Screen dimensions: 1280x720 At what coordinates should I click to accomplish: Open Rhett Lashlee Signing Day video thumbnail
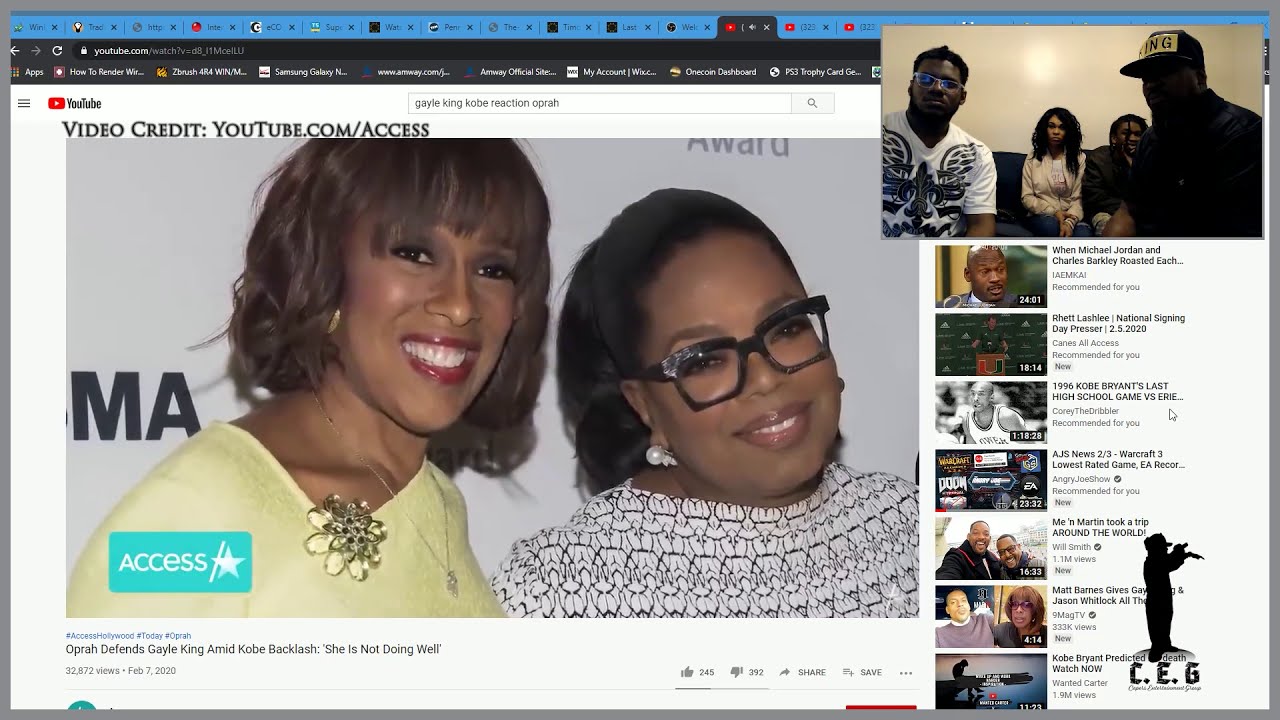point(991,344)
